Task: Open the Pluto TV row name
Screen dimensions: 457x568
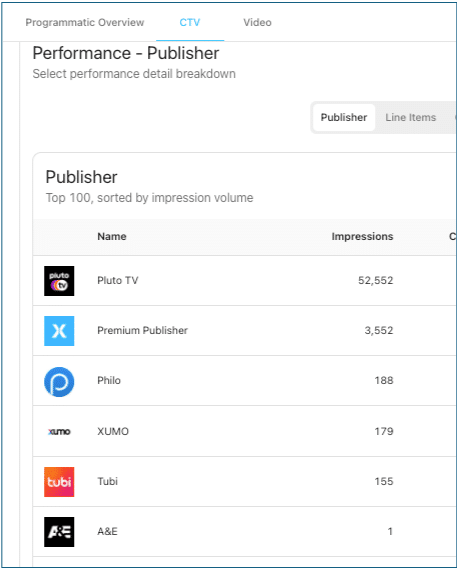Action: (118, 280)
